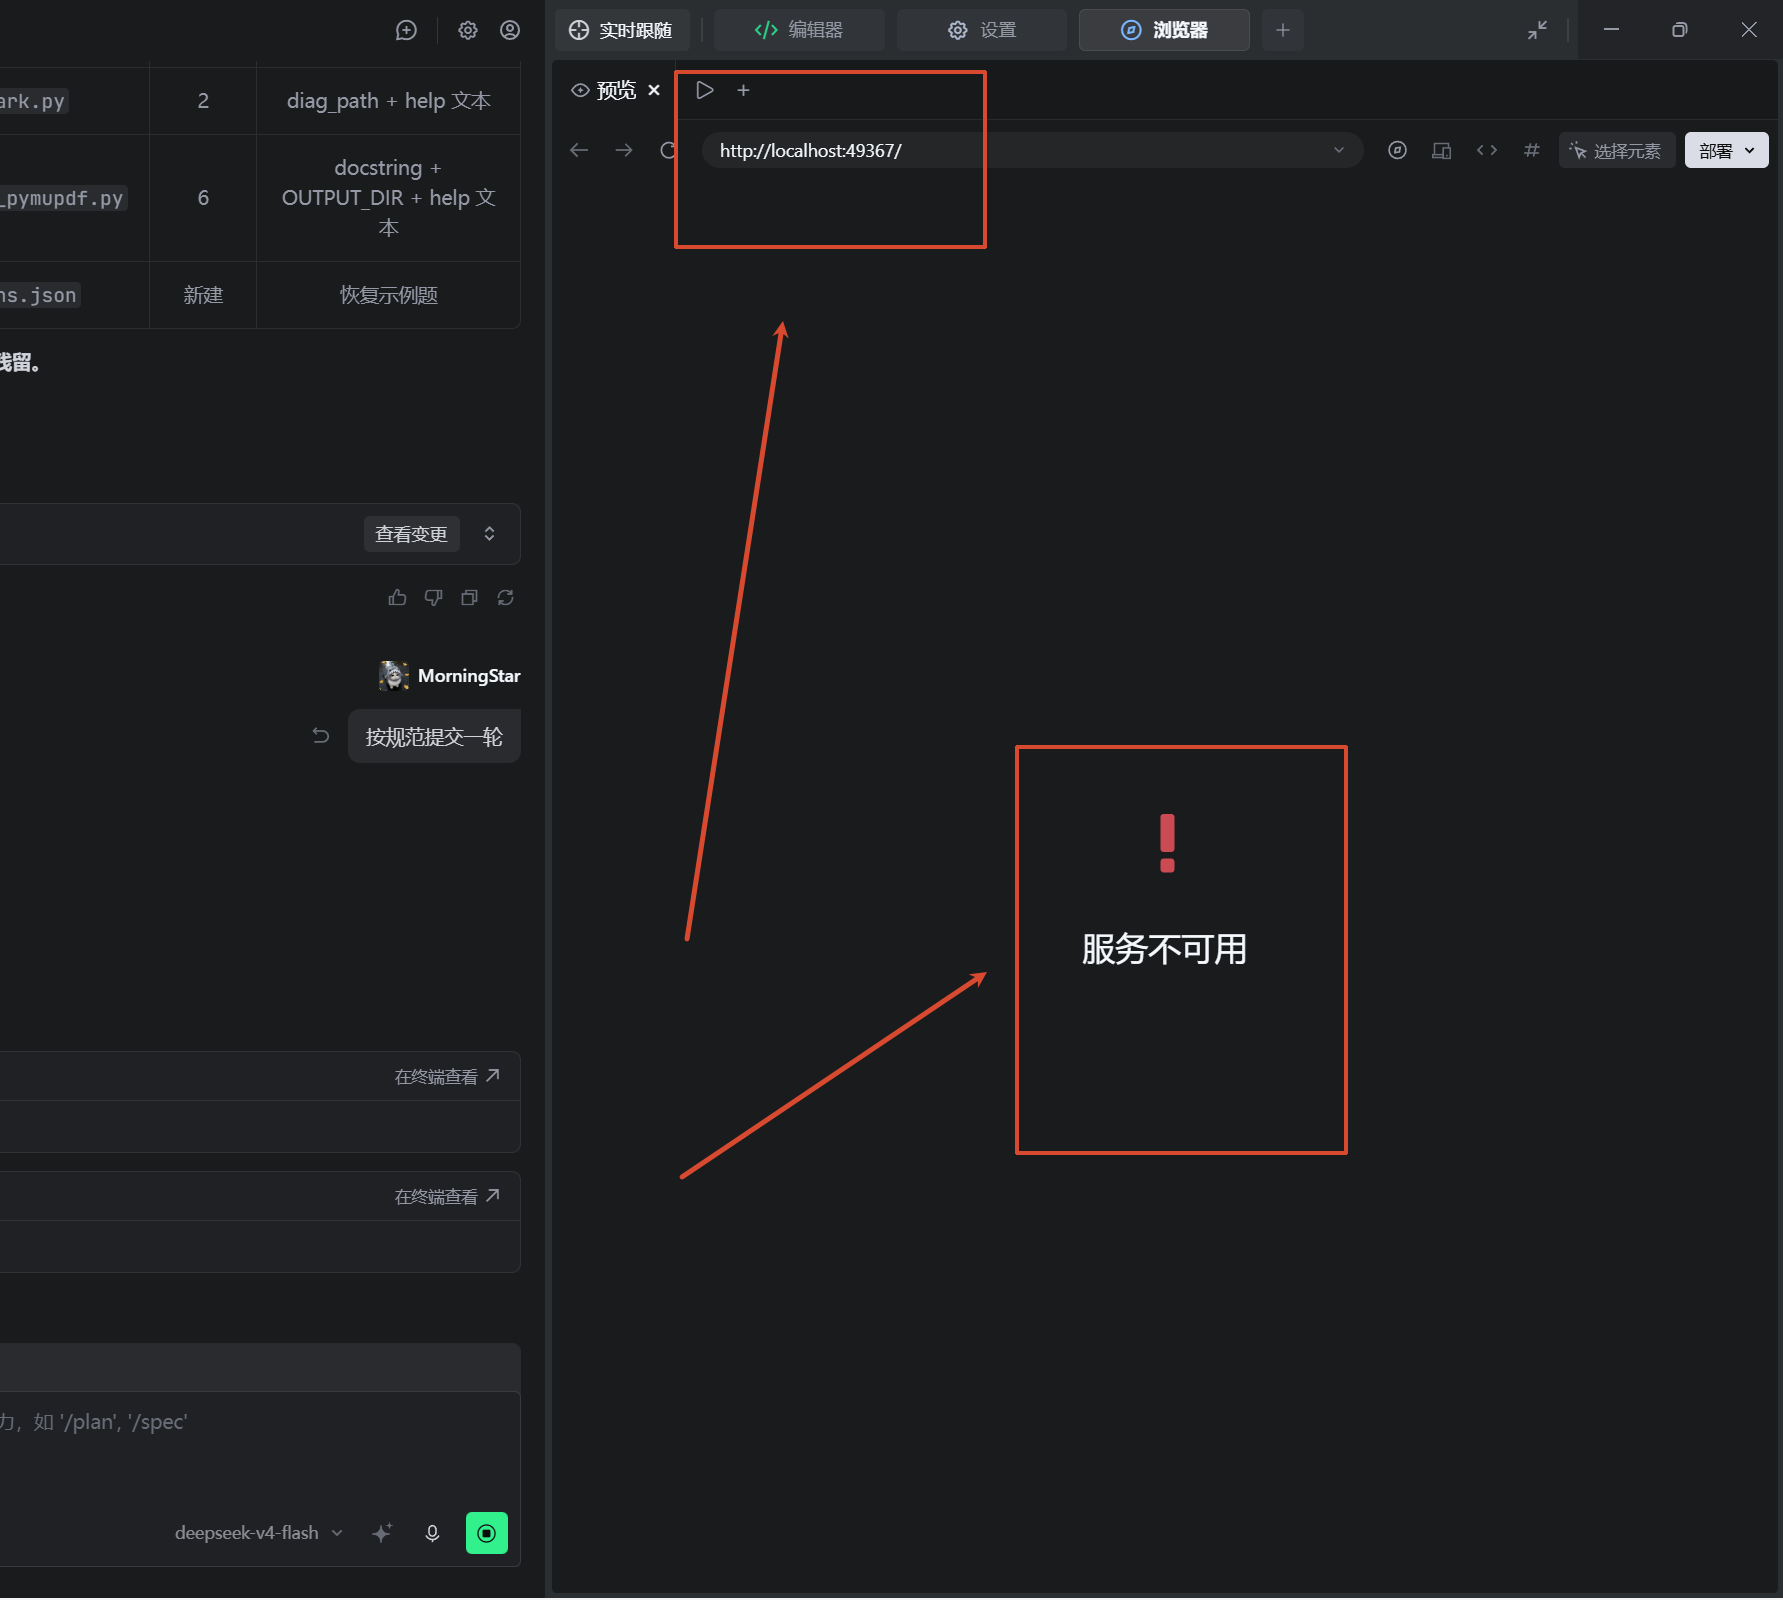Undo the message 按规范提交一轮
Image resolution: width=1783 pixels, height=1600 pixels.
(x=320, y=736)
